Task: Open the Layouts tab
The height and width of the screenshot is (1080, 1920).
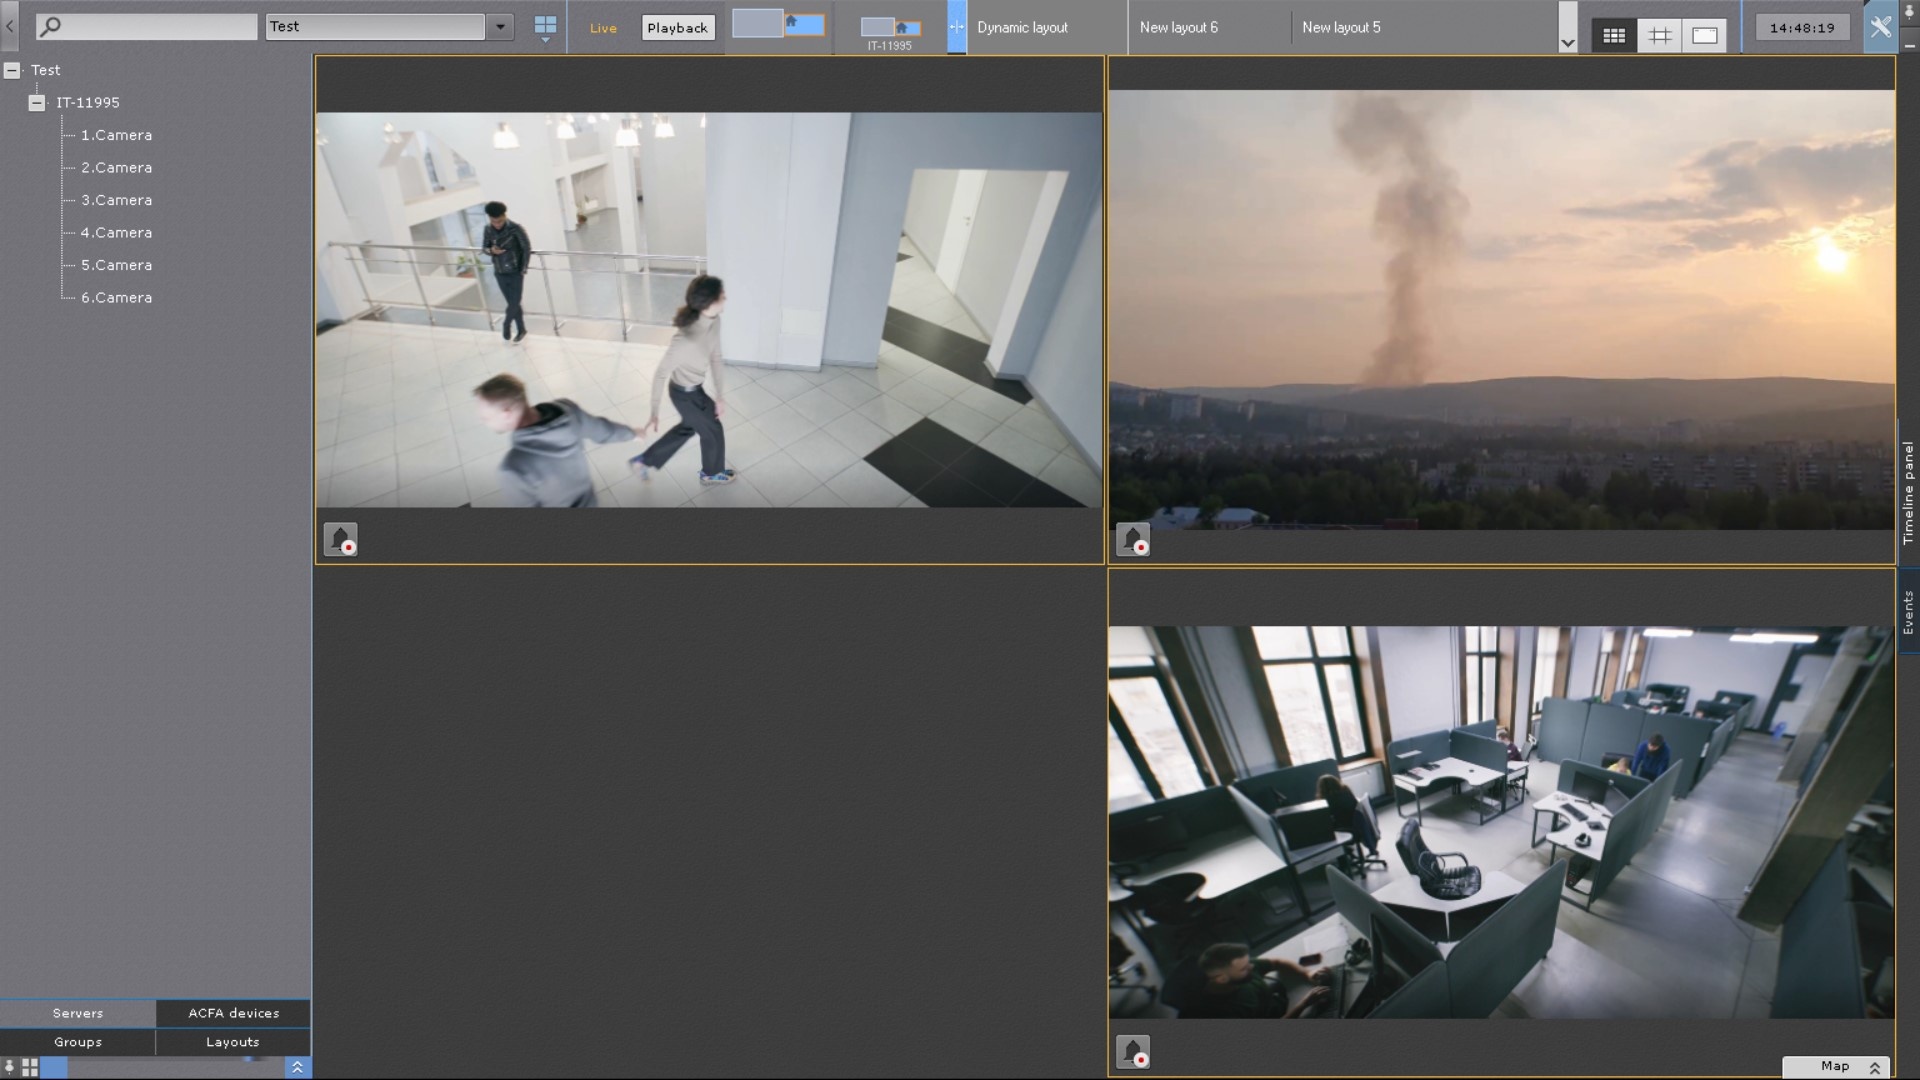Action: point(232,1042)
